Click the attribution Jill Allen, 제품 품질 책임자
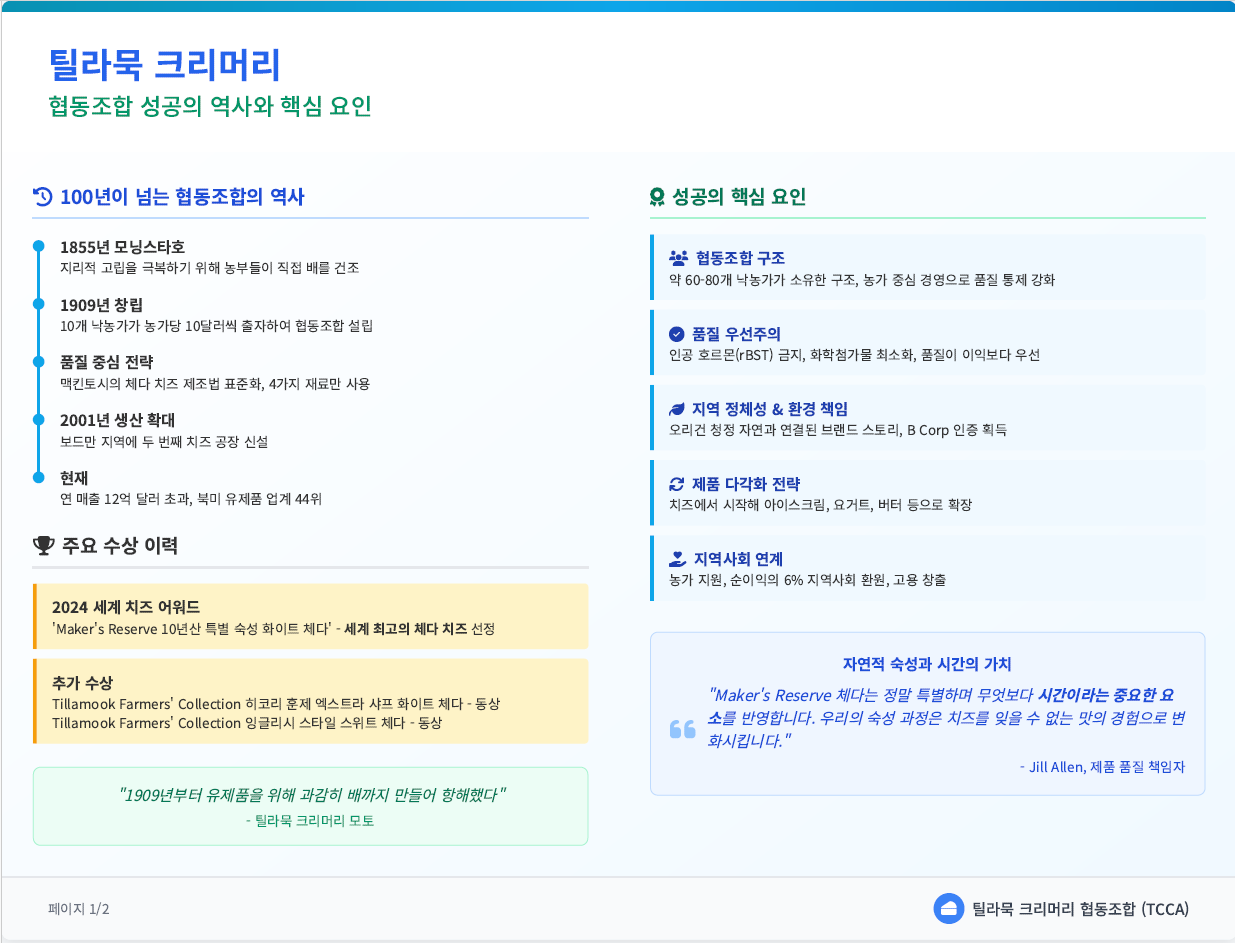Screen dimensions: 1235x943 point(1102,767)
